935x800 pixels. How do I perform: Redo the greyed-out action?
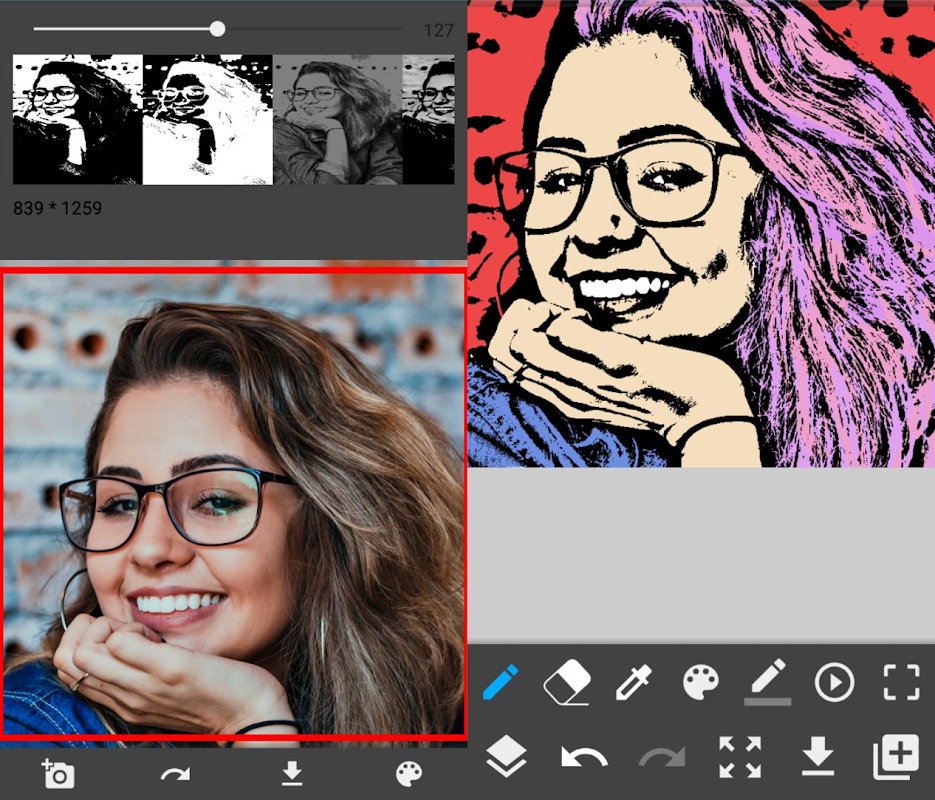coord(662,758)
